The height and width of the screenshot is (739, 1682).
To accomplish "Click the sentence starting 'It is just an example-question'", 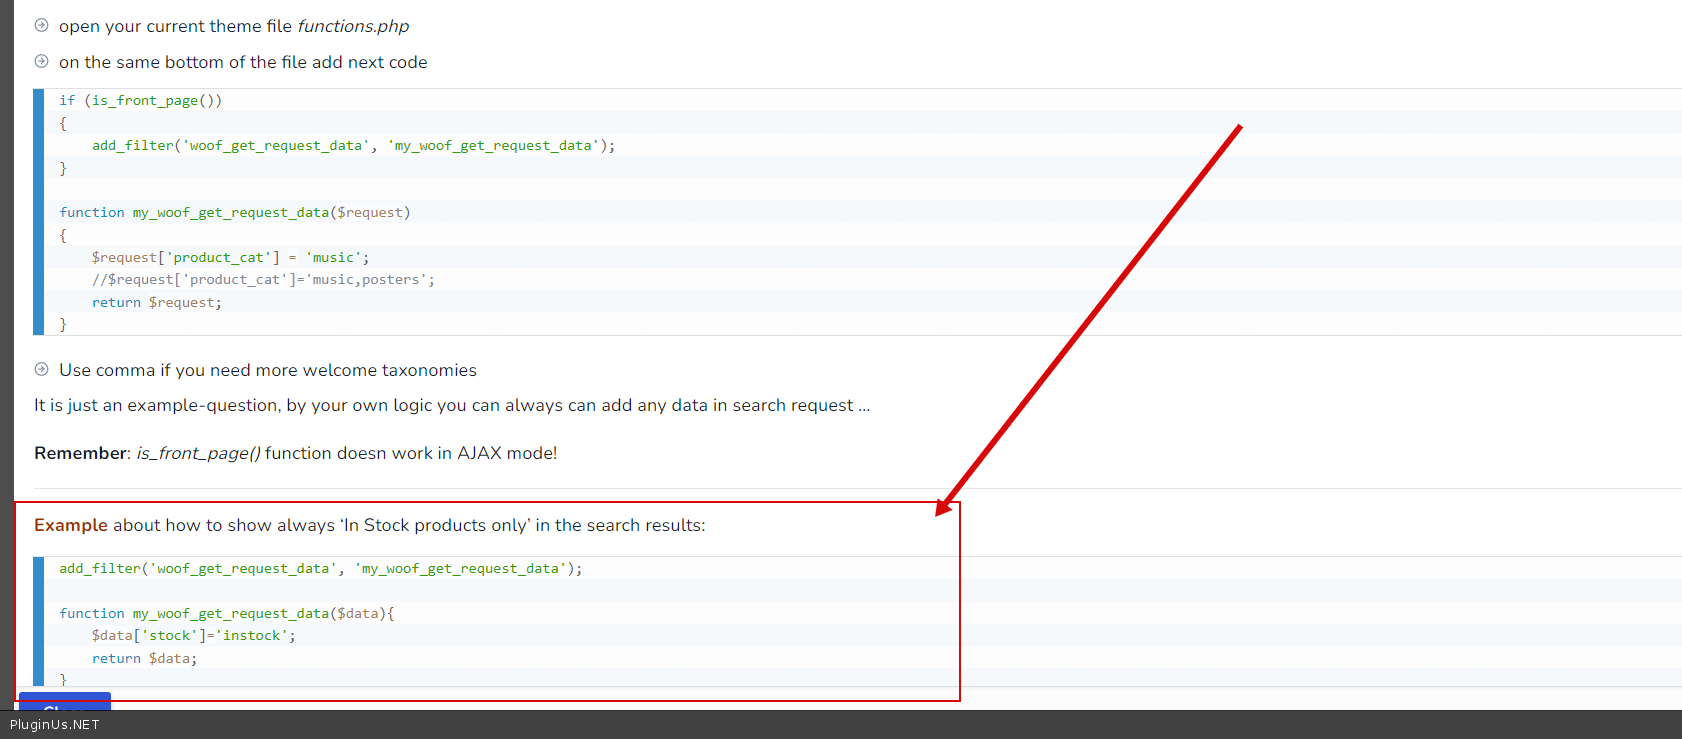I will click(451, 406).
